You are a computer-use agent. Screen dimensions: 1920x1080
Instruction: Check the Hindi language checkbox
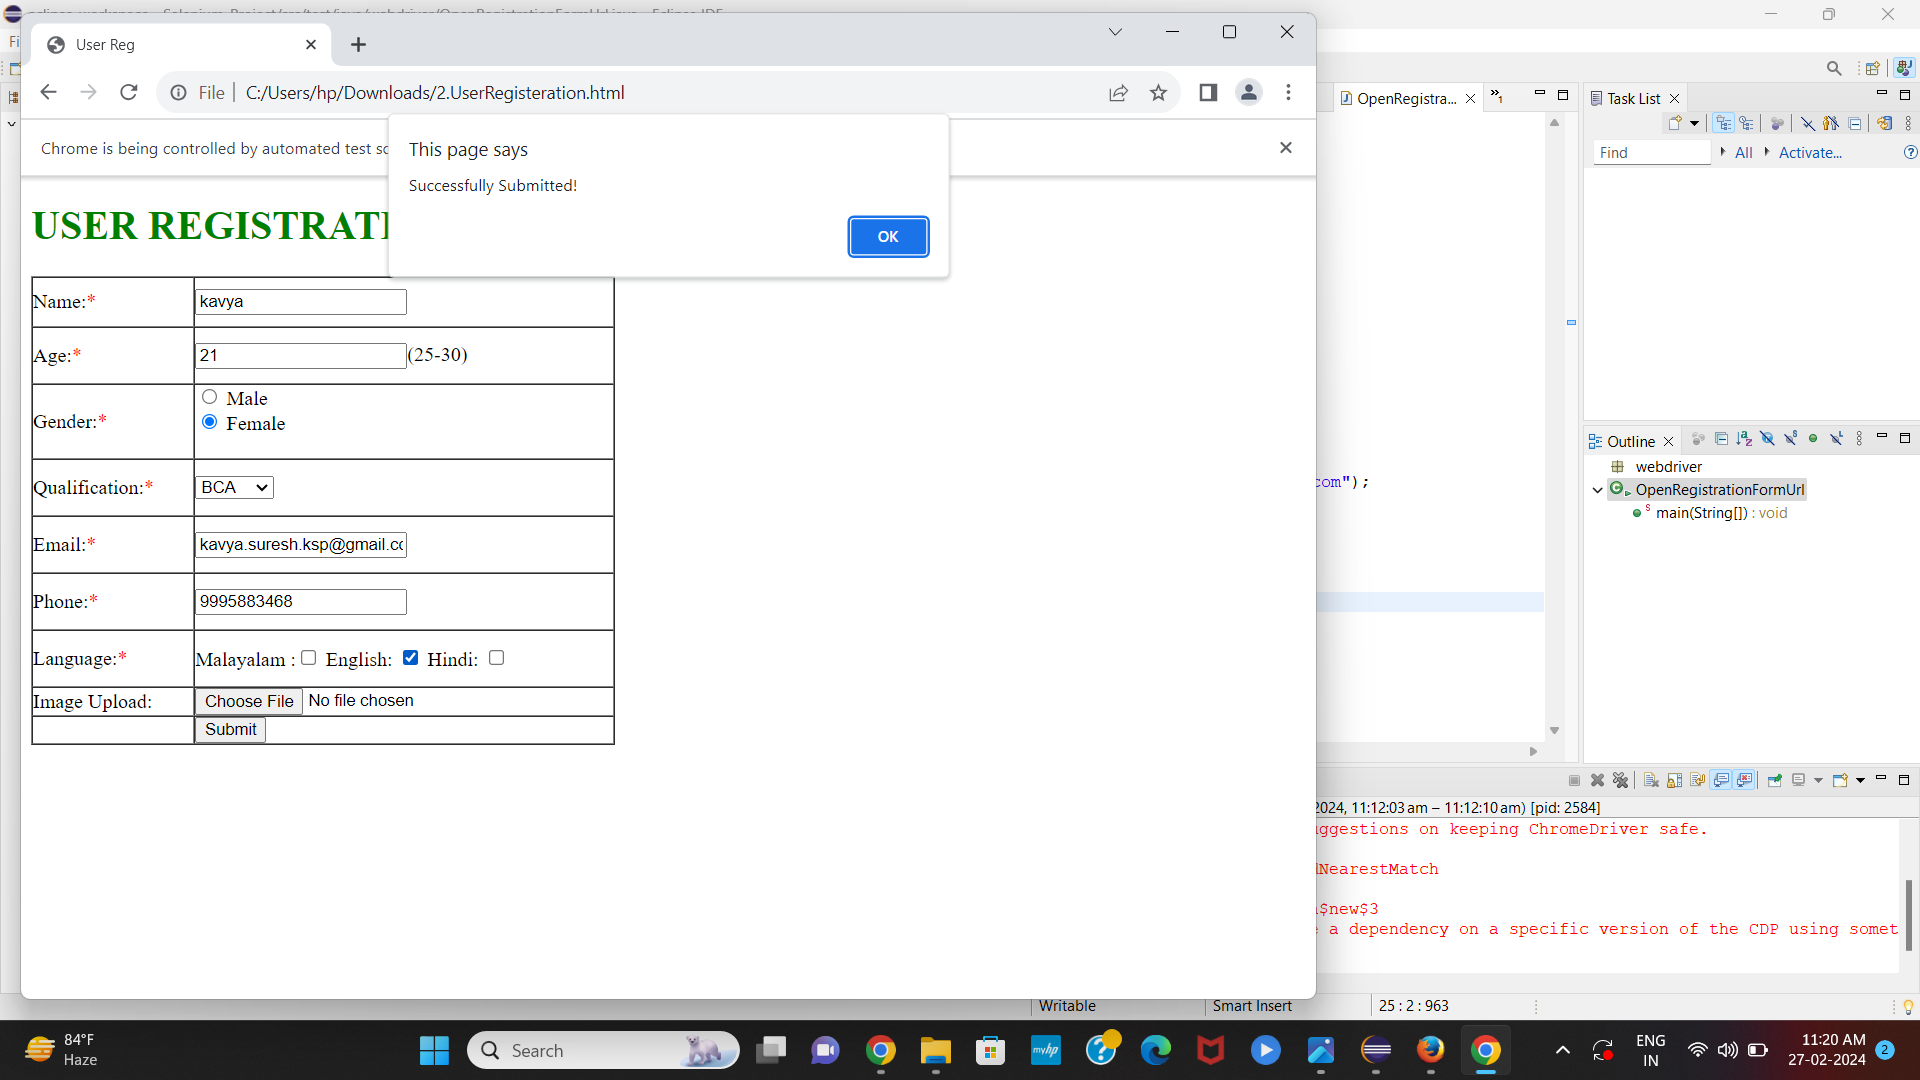click(x=496, y=658)
